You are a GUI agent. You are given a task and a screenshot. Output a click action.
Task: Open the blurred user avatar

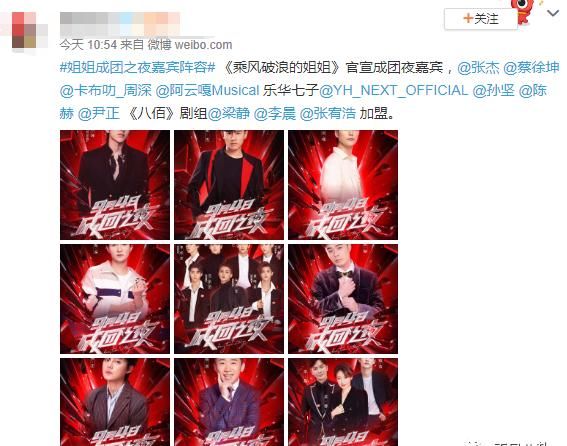point(24,30)
